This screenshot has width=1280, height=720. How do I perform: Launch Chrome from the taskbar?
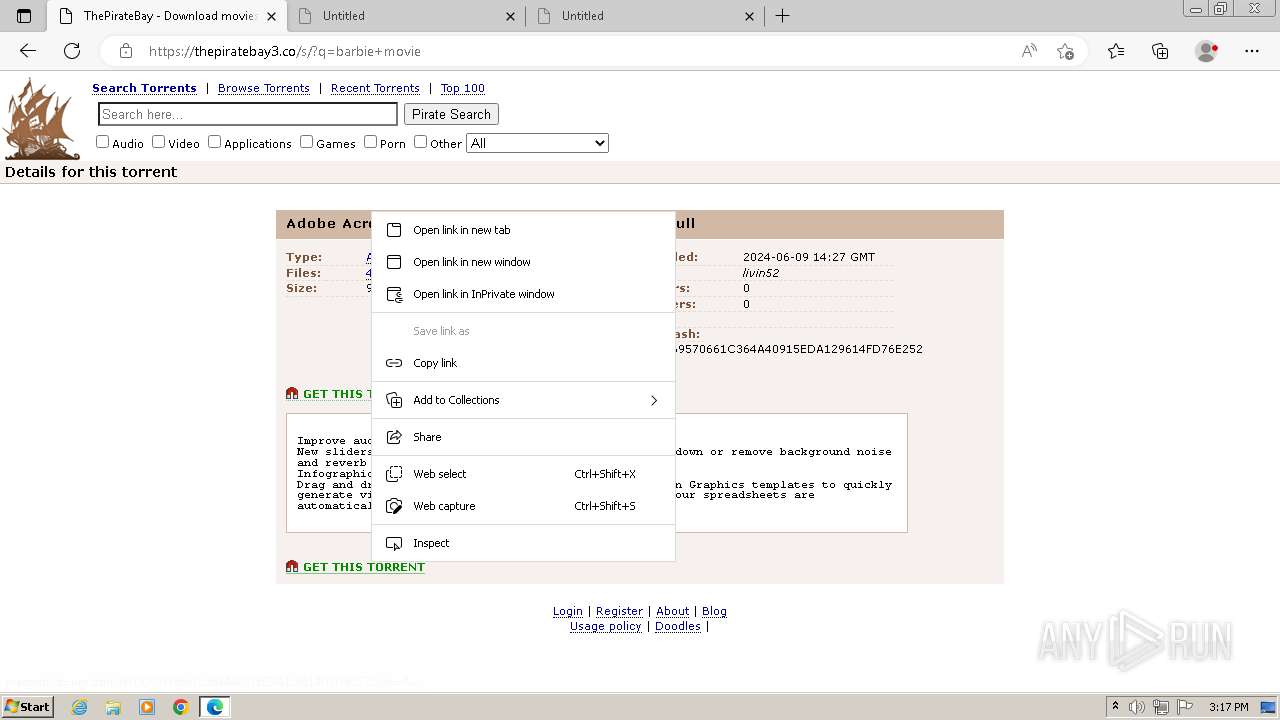coord(181,707)
